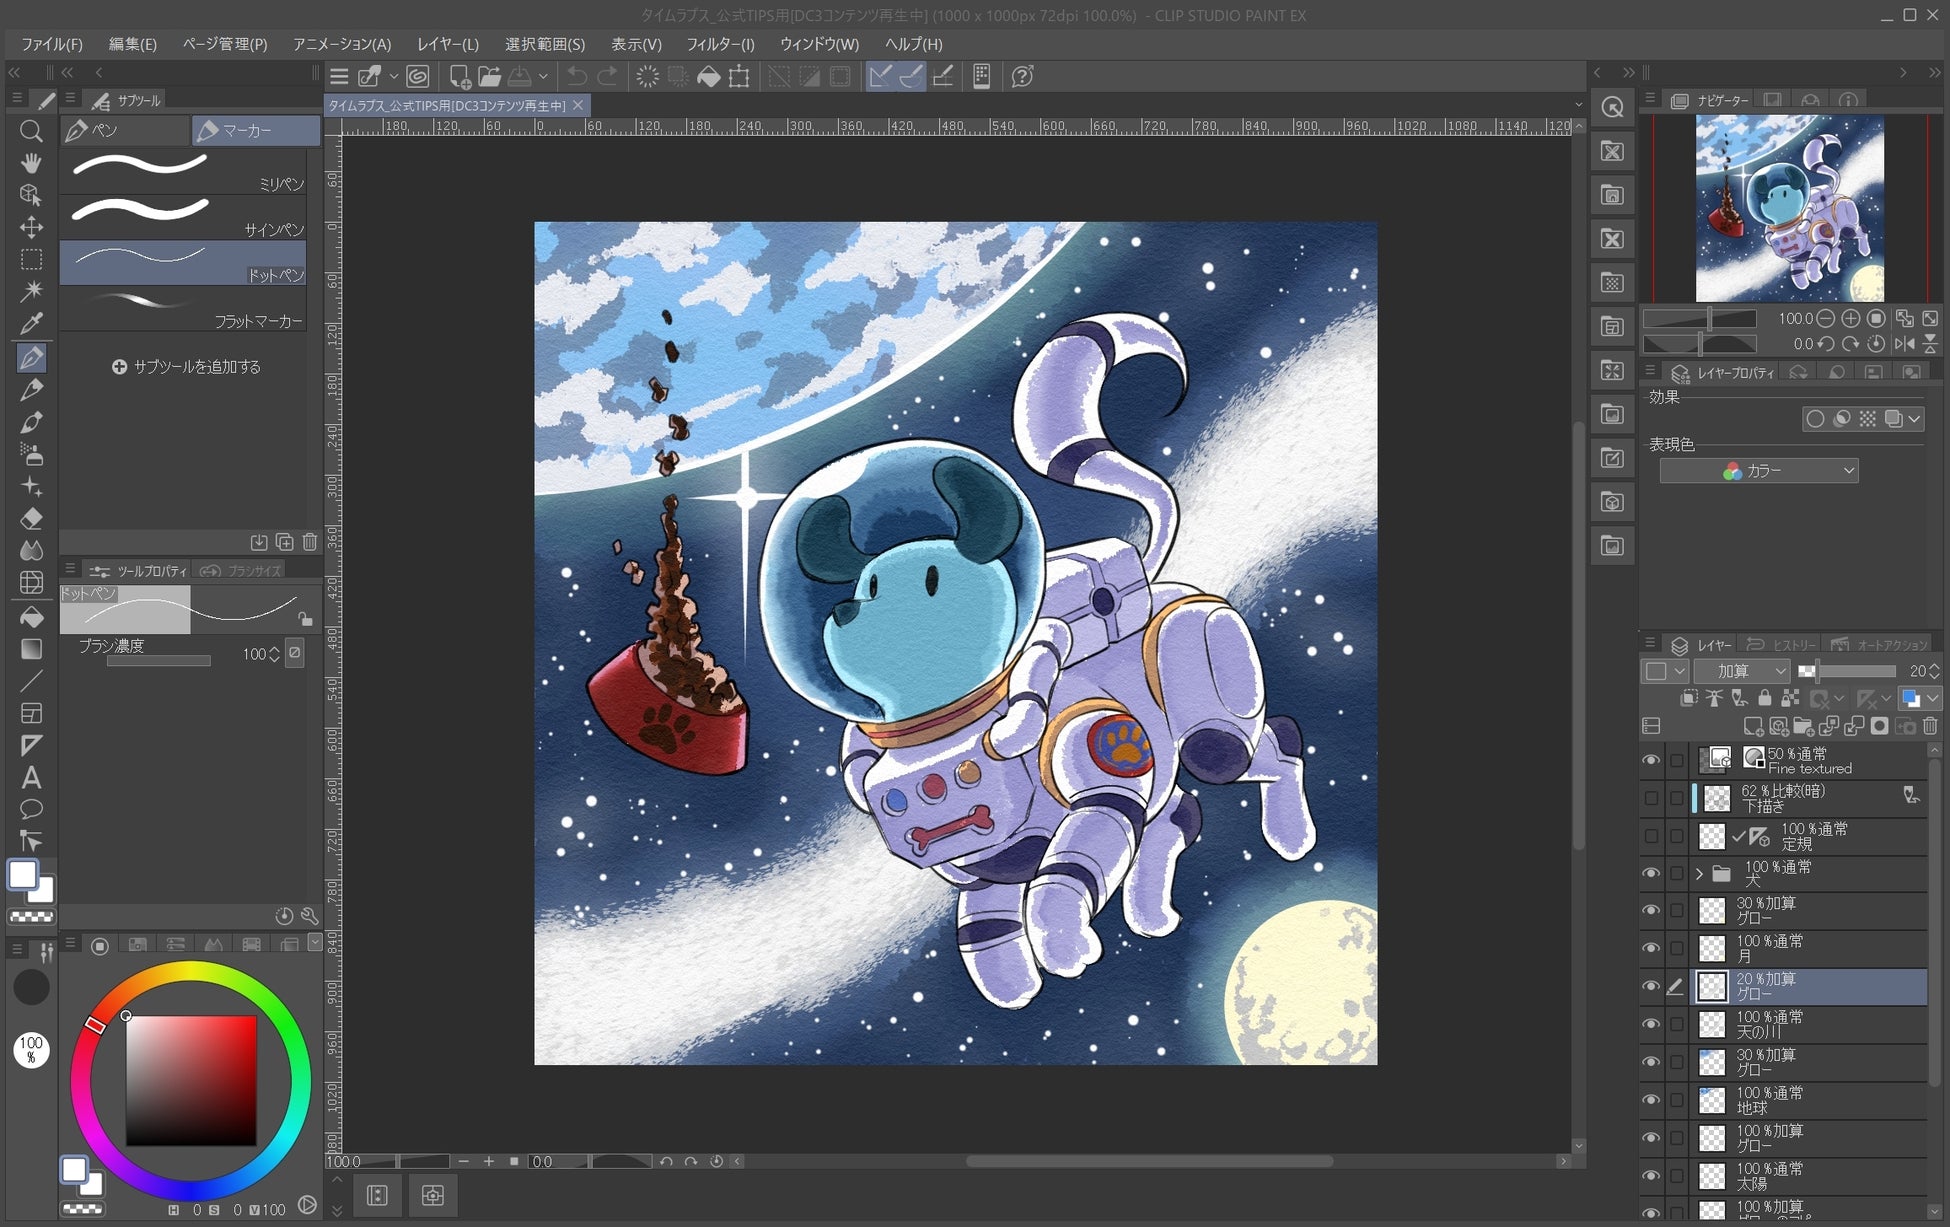
Task: Select the Eyedropper tool
Action: (x=31, y=323)
